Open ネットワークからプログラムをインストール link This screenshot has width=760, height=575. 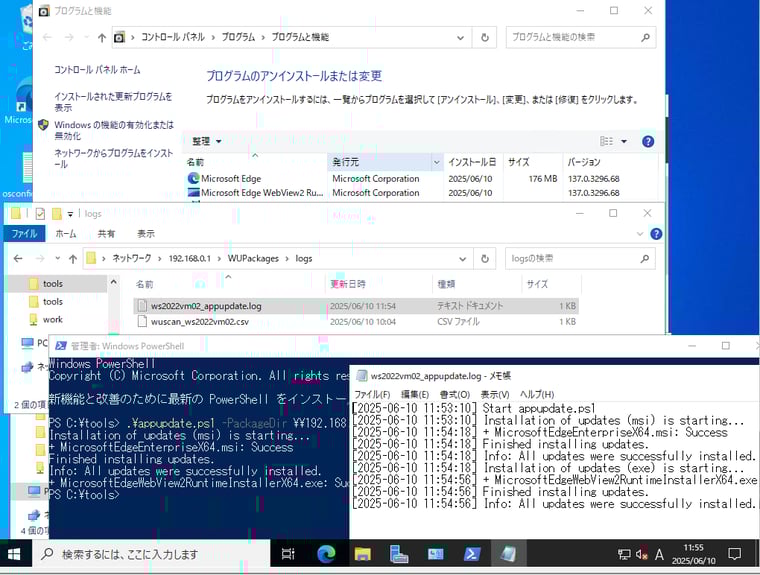(113, 158)
